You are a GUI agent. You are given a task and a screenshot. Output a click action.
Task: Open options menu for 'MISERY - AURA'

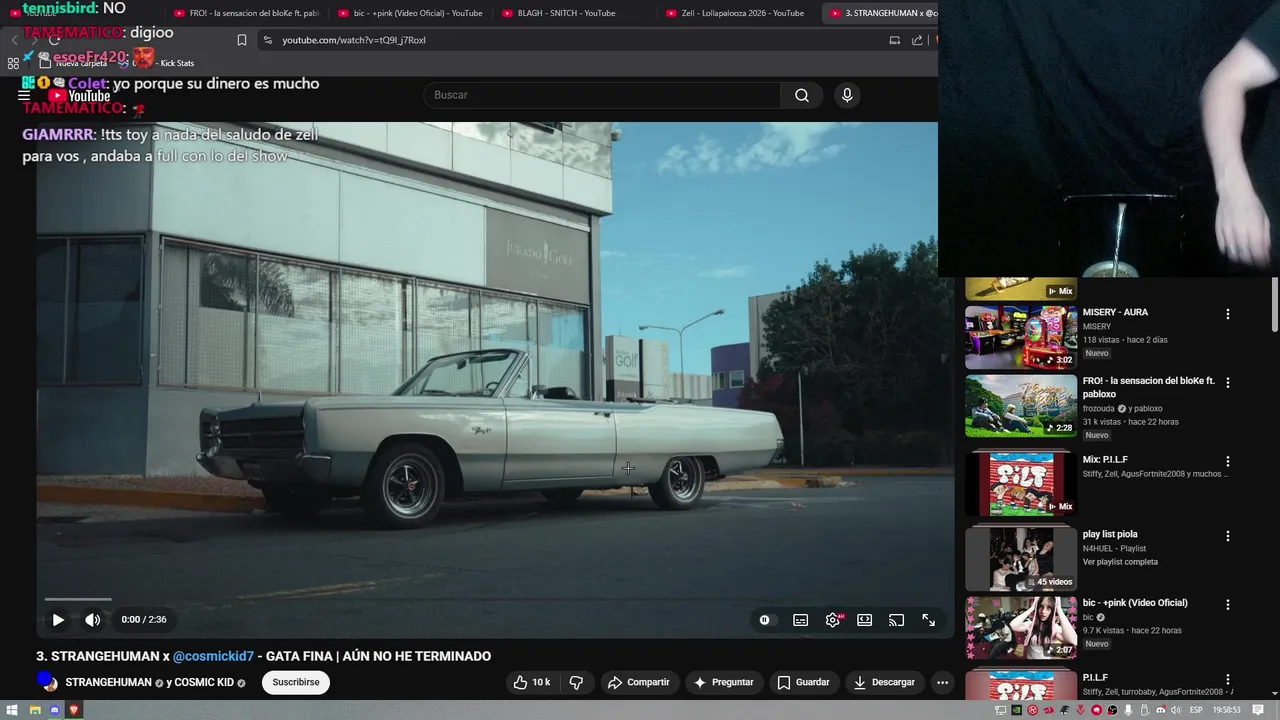coord(1227,314)
